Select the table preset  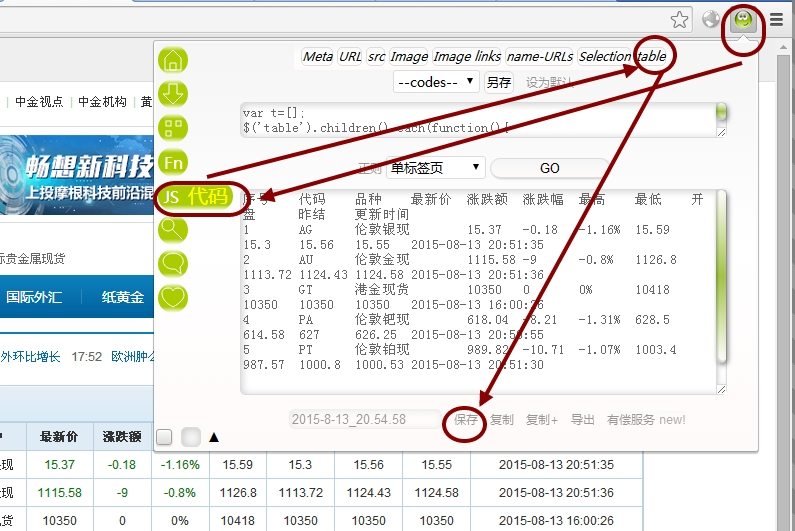point(652,56)
